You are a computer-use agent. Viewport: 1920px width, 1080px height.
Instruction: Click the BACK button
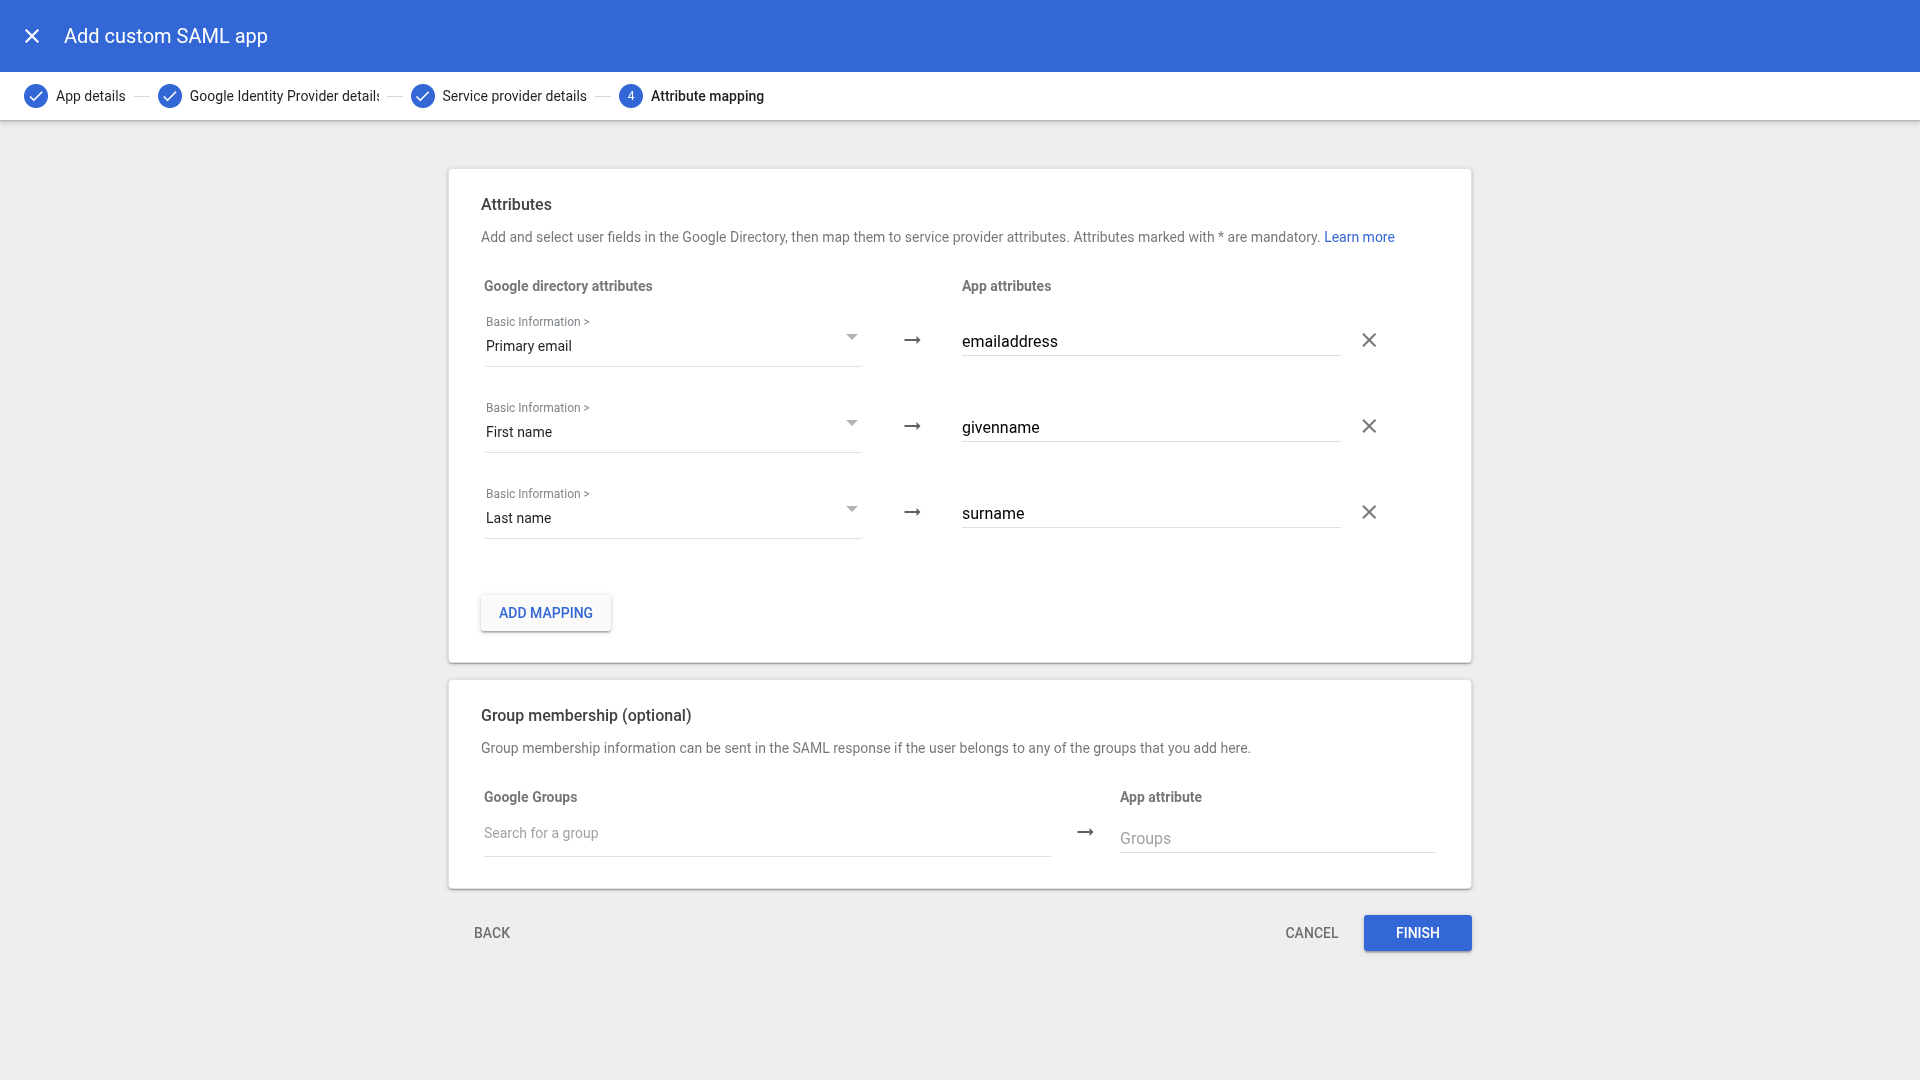(x=491, y=932)
